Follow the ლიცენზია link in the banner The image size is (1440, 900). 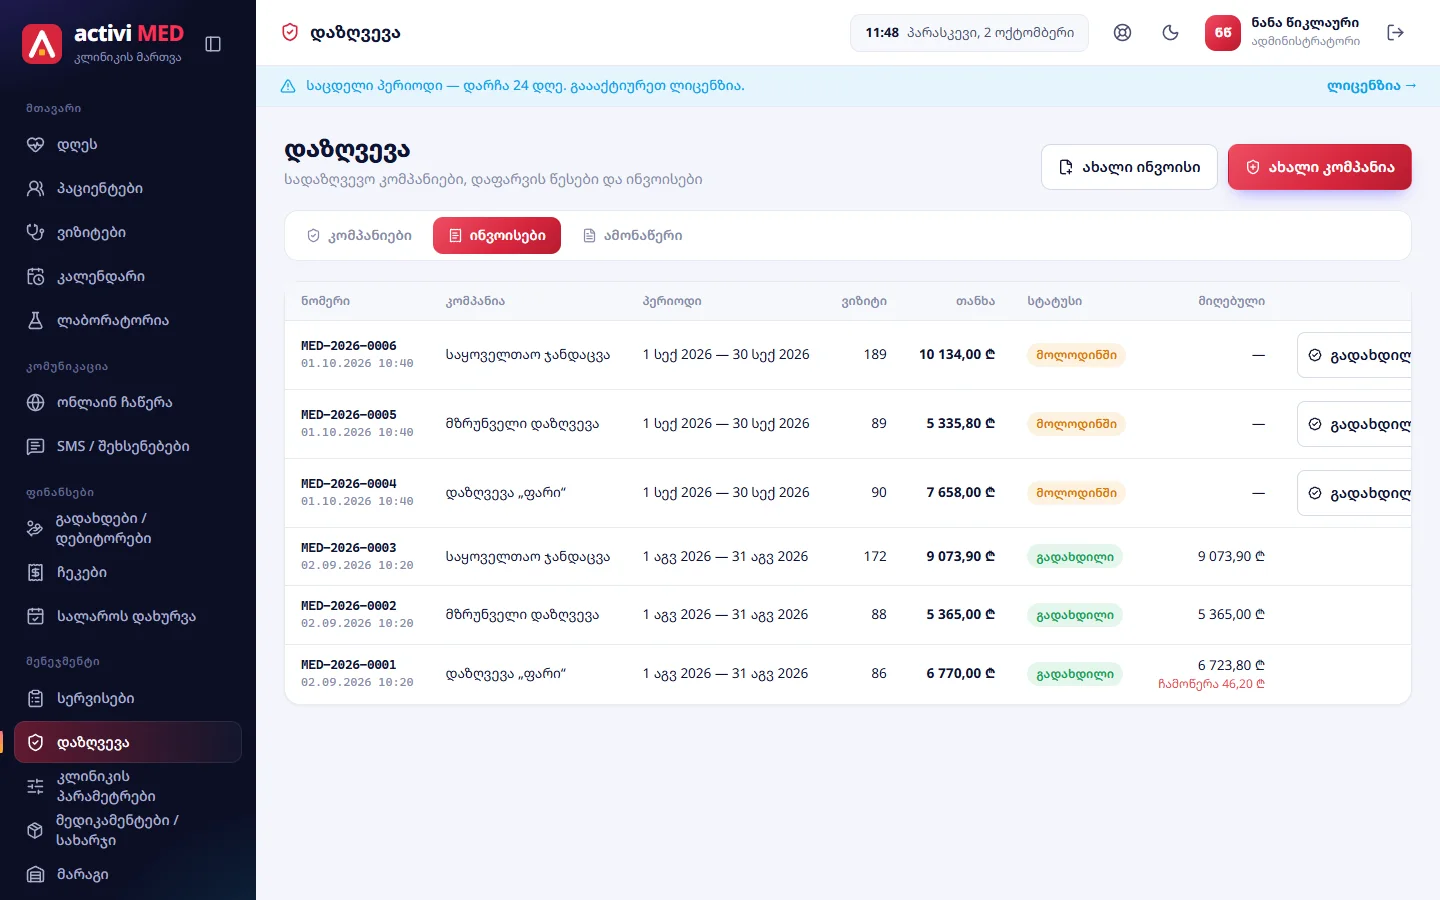(1371, 86)
